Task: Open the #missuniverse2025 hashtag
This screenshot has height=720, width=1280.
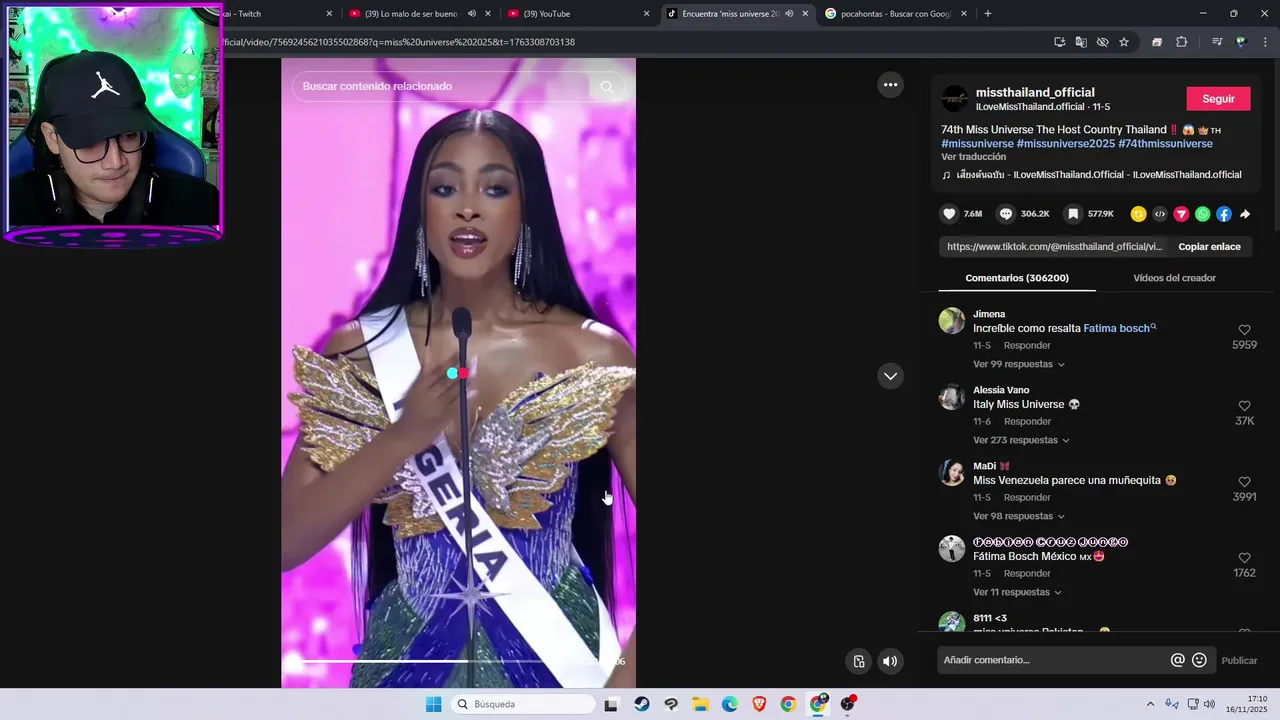Action: (1065, 144)
